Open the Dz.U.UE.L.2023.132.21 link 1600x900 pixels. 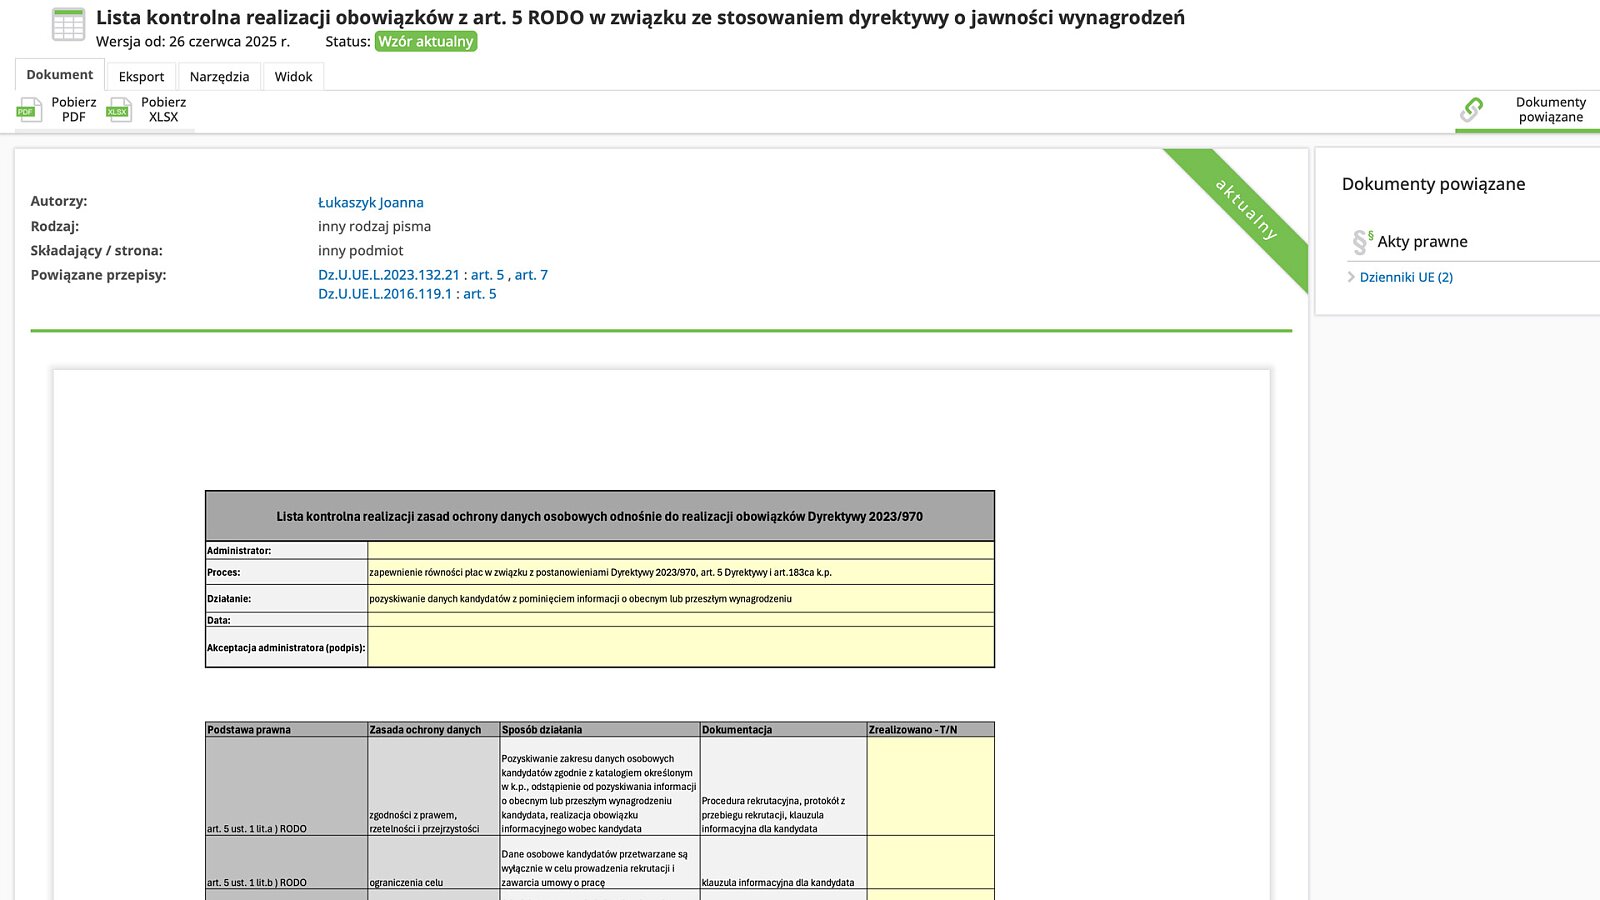[388, 275]
